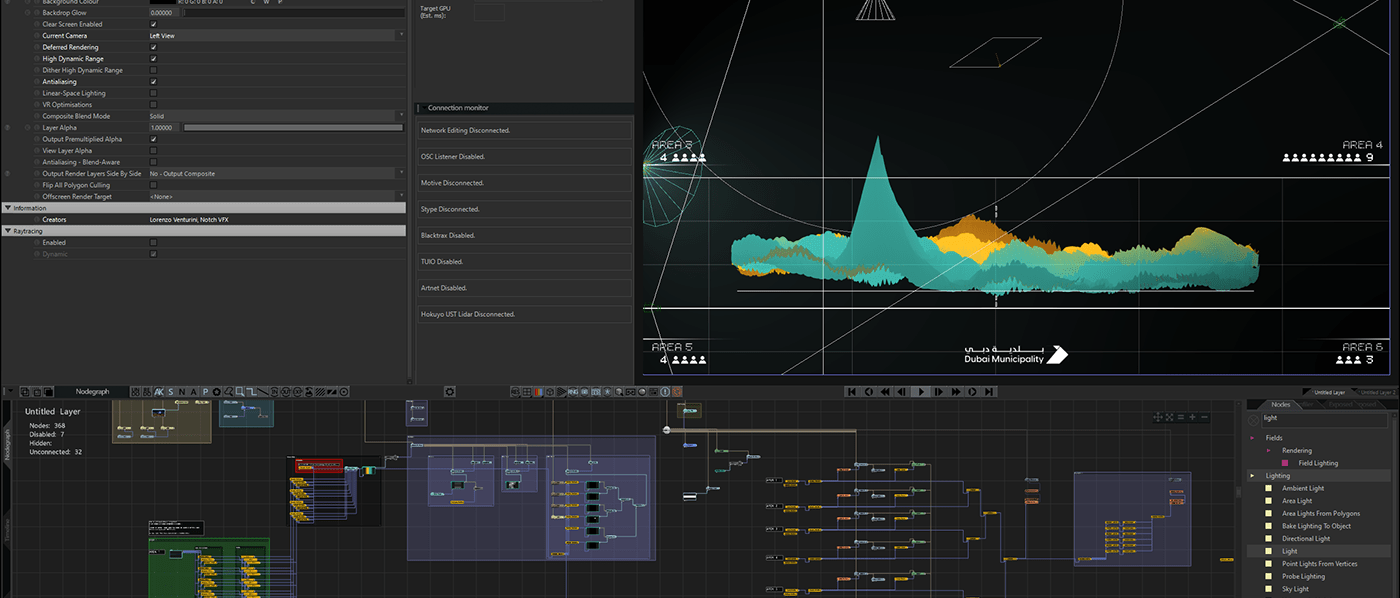The image size is (1400, 598).
Task: Switch to the Exposed tab
Action: point(1340,404)
